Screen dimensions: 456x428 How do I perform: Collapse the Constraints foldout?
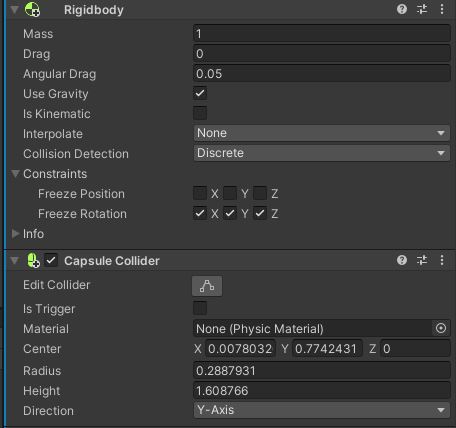[x=15, y=173]
